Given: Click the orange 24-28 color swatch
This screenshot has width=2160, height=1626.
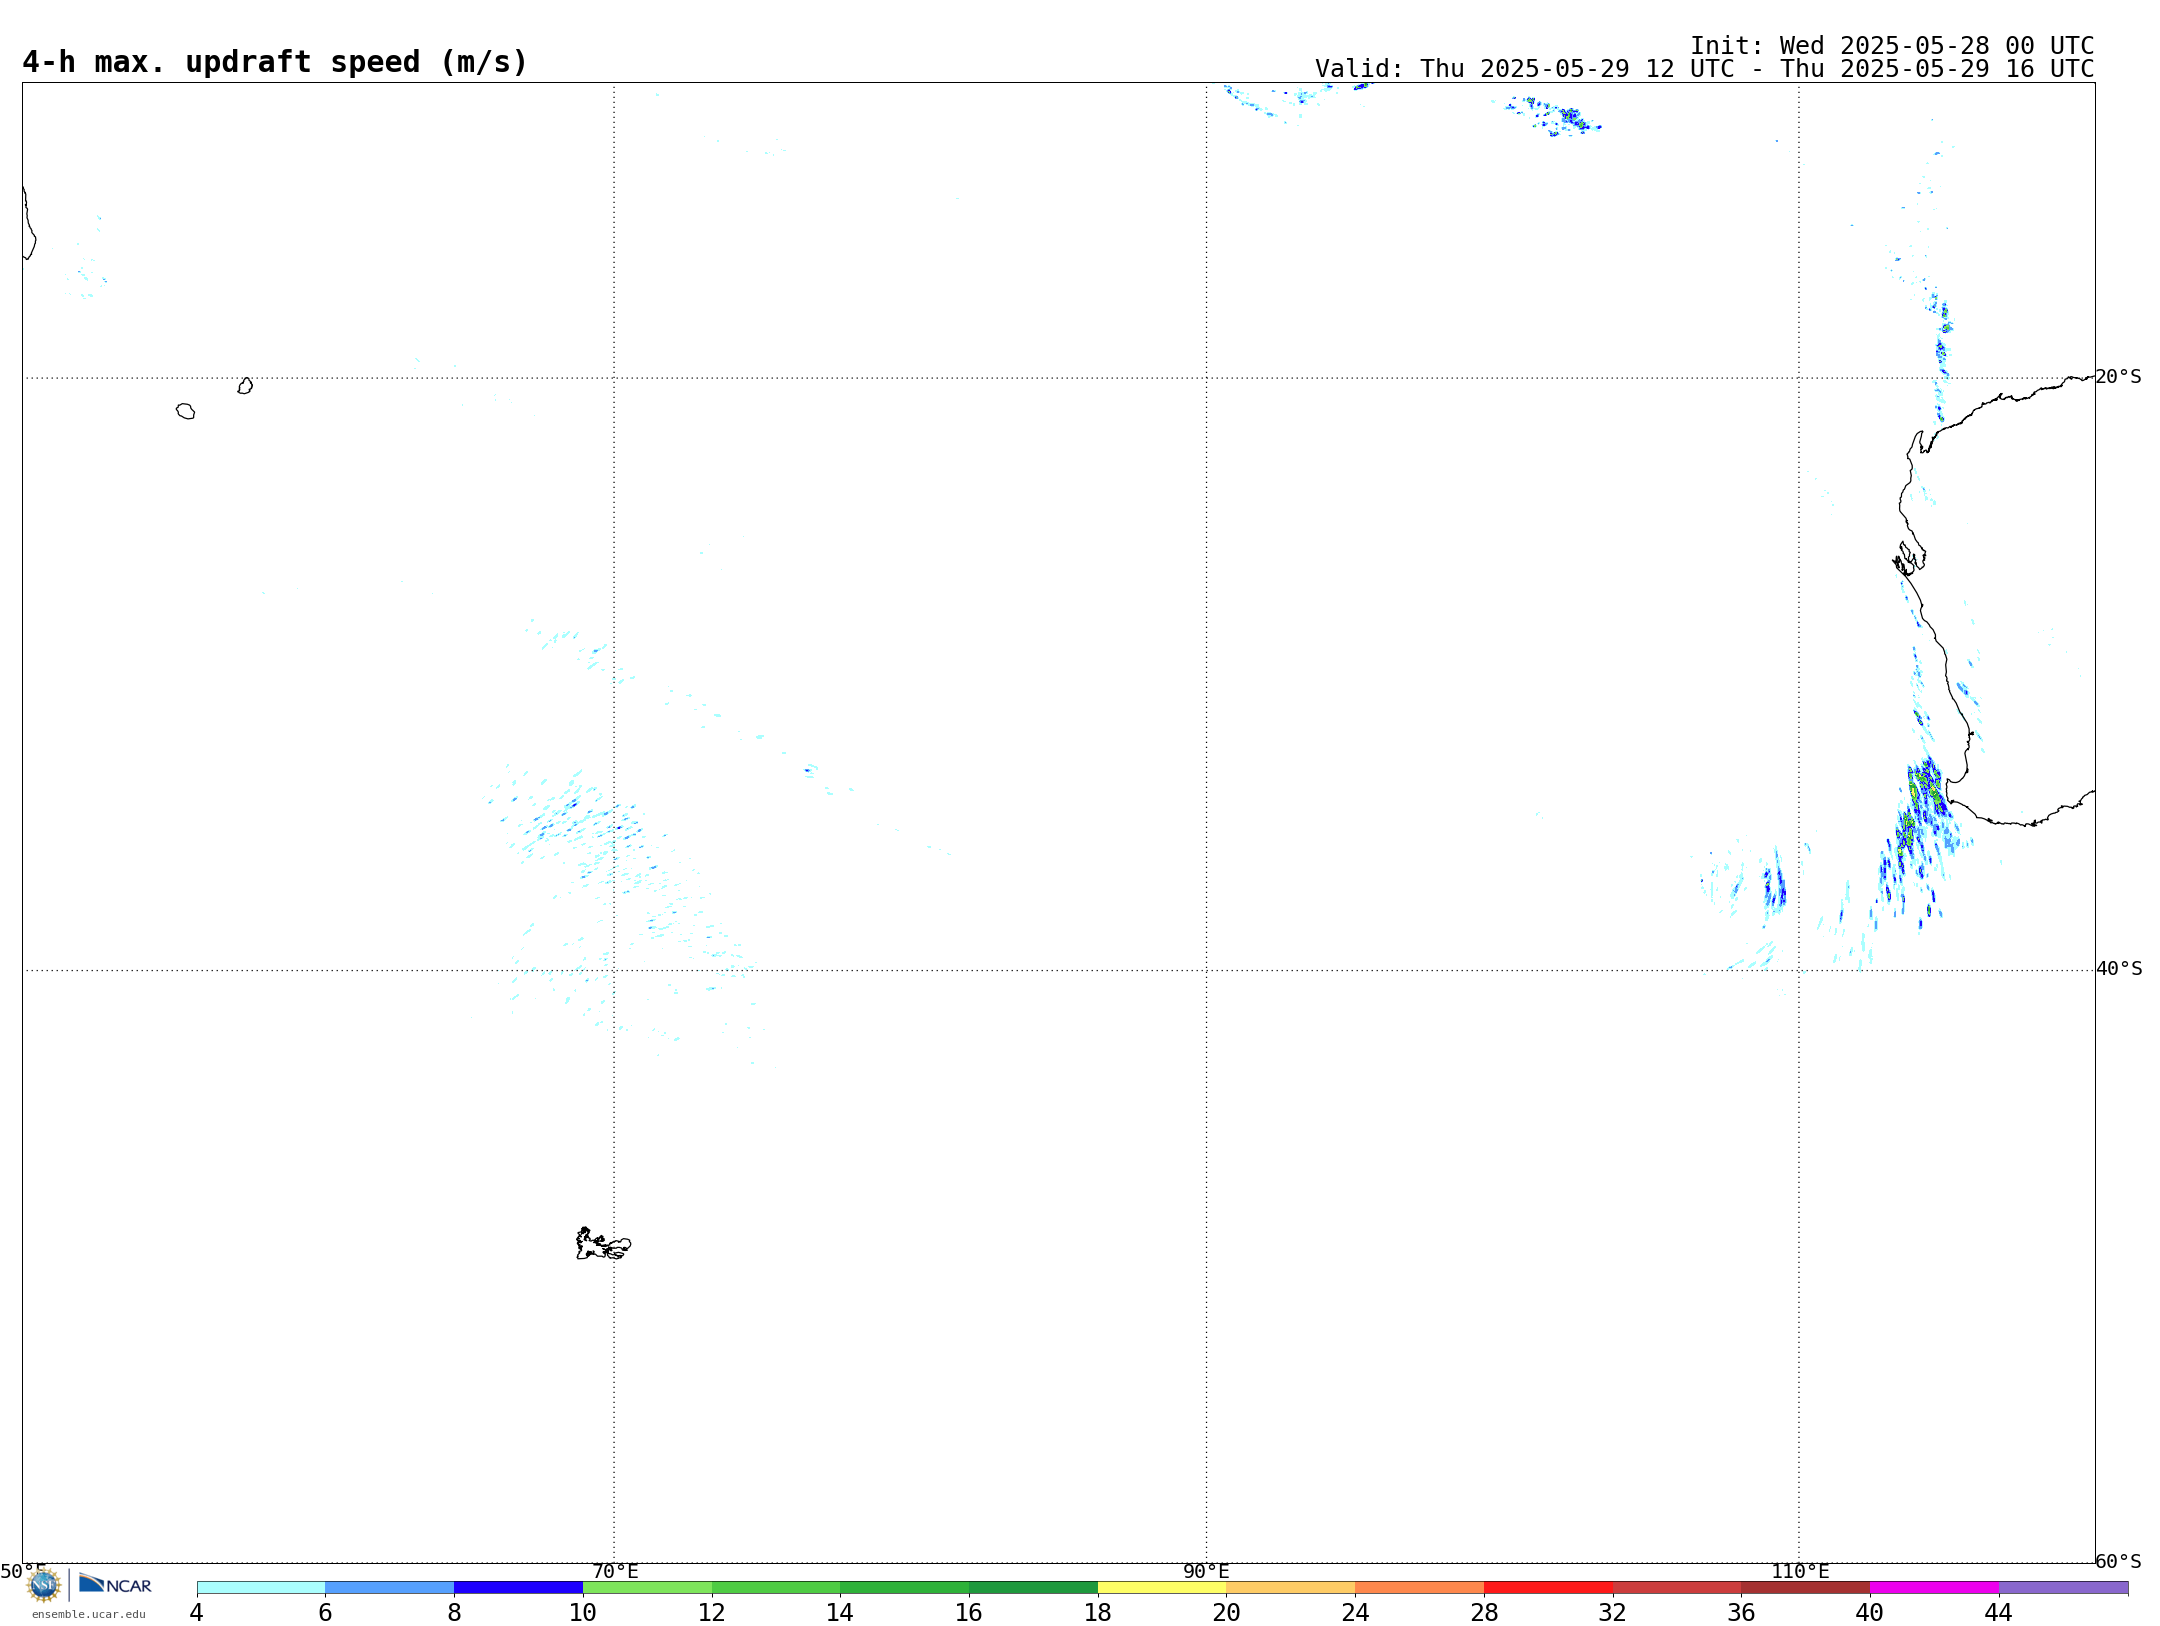Looking at the screenshot, I should pyautogui.click(x=1419, y=1588).
